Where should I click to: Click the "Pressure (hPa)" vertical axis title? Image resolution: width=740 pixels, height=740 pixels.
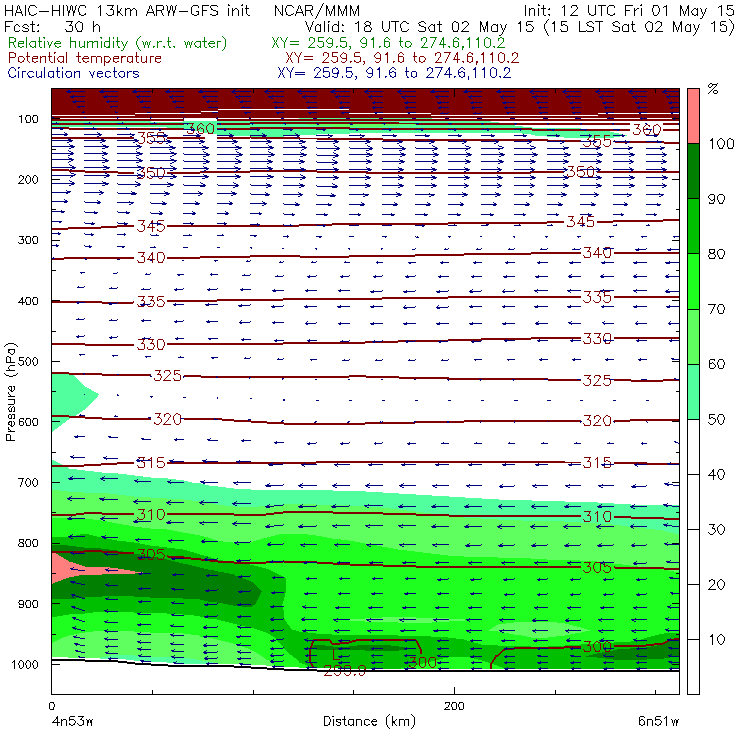(x=11, y=392)
